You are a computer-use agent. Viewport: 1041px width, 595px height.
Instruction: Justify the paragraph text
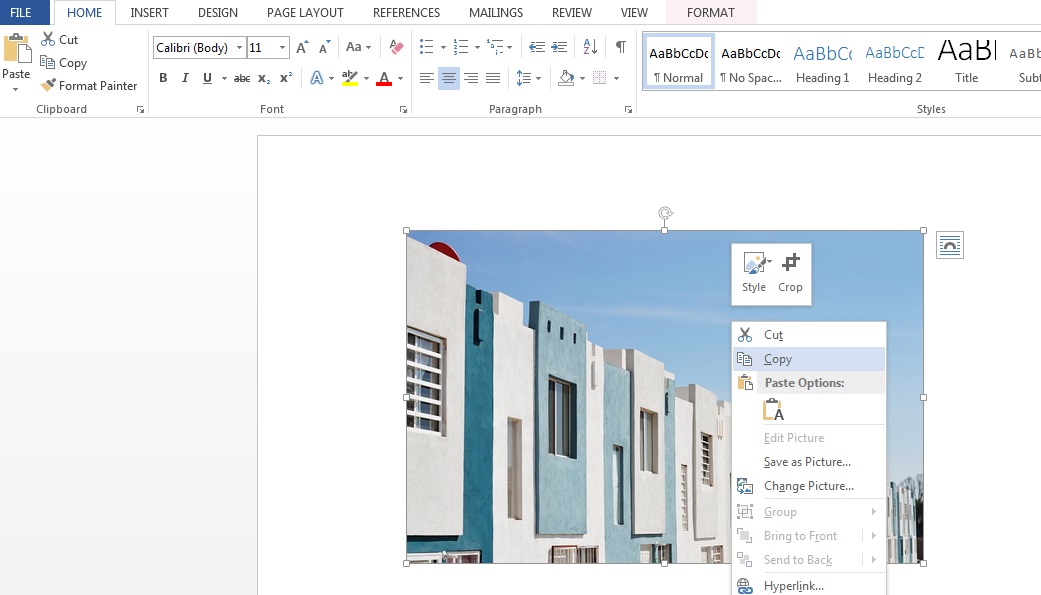pyautogui.click(x=493, y=78)
